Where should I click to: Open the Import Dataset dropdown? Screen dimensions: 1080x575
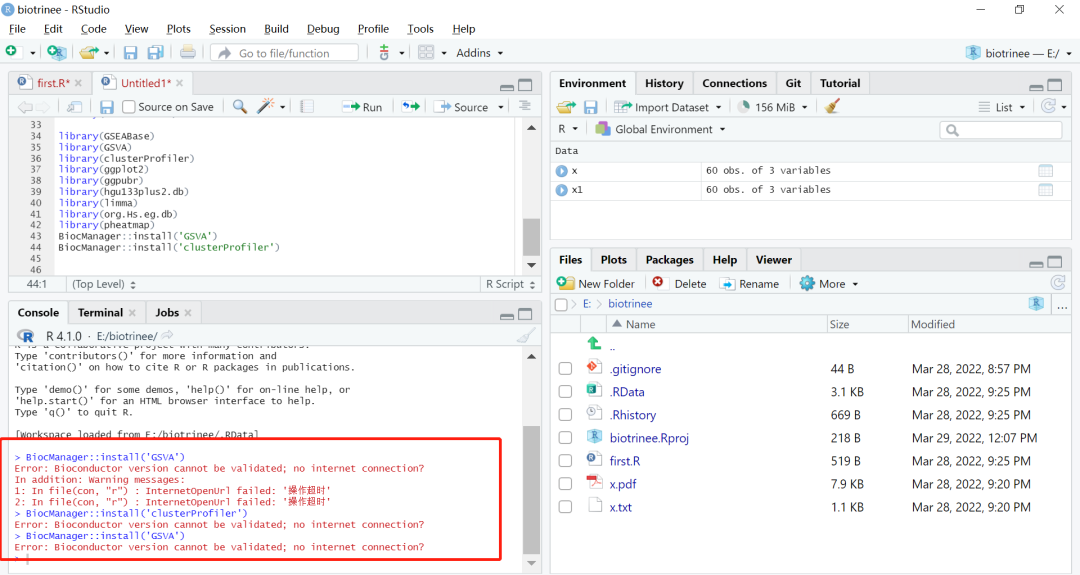667,107
